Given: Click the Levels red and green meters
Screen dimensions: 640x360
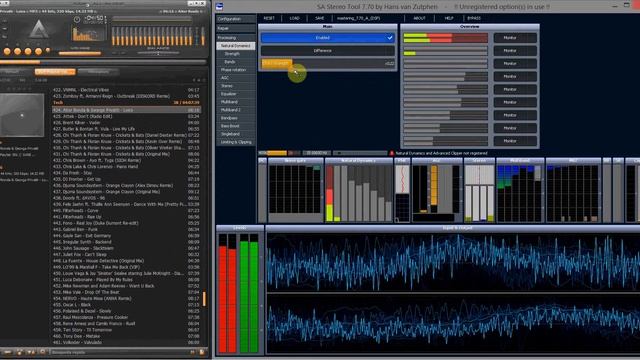Looking at the screenshot, I should point(238,293).
